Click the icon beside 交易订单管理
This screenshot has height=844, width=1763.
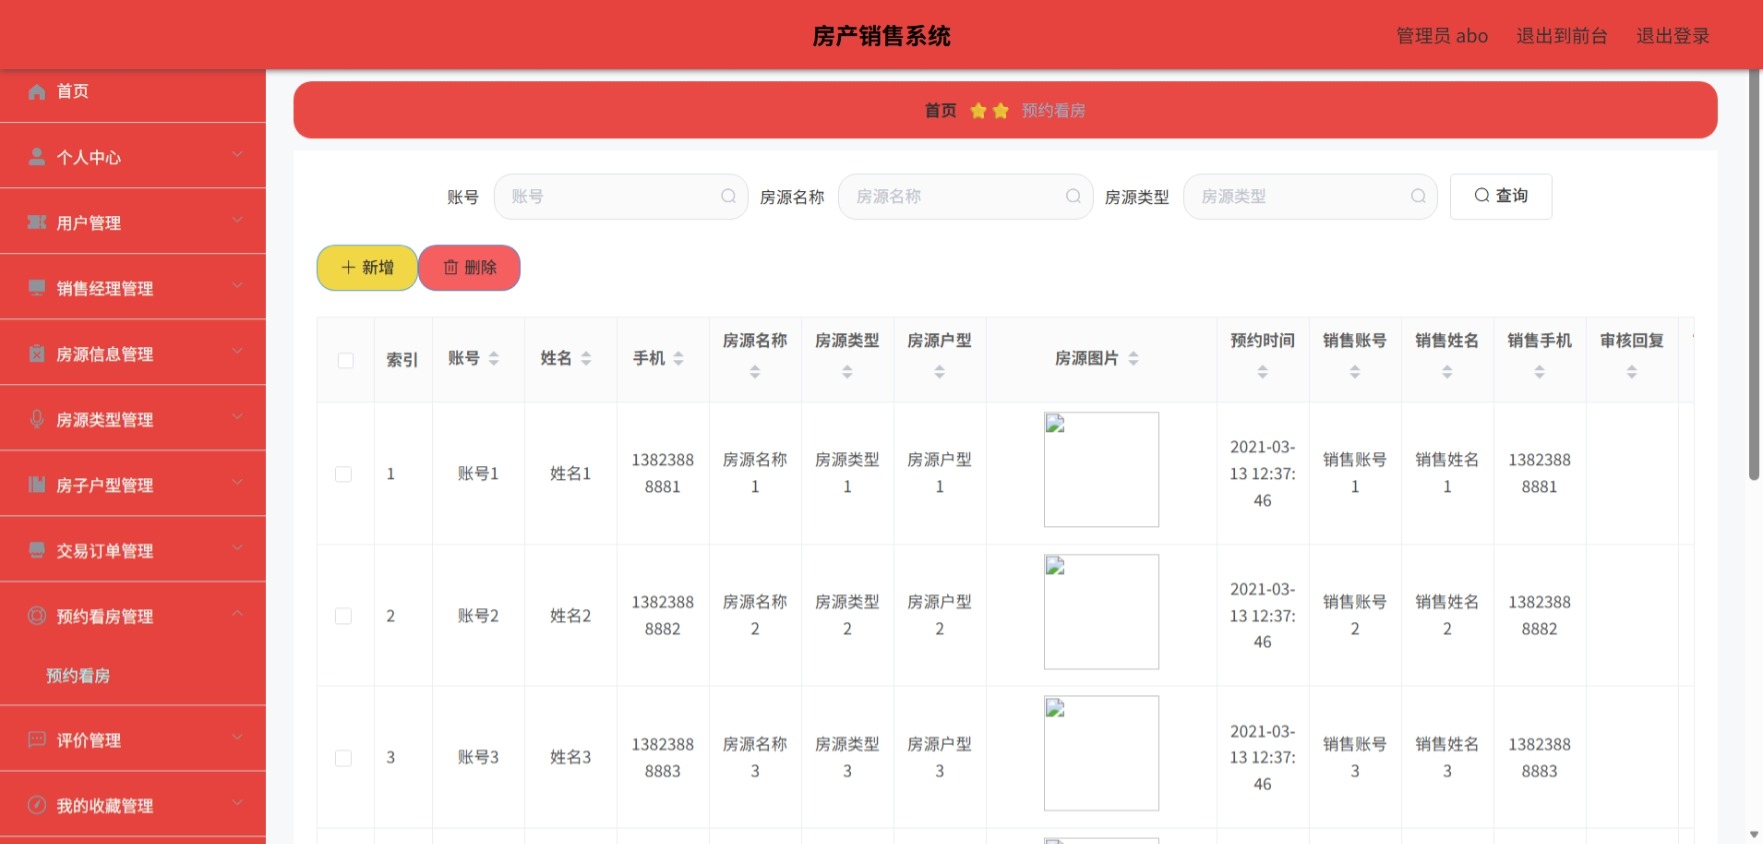click(x=37, y=550)
